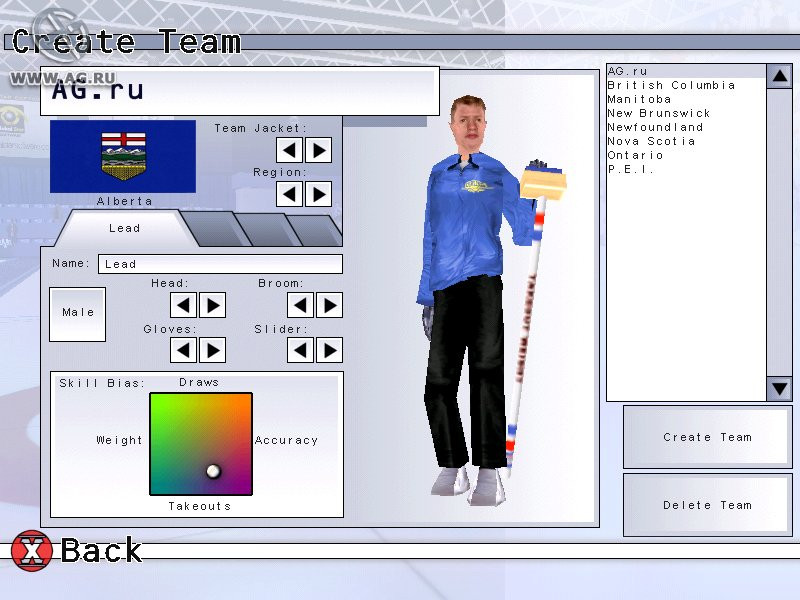
Task: Click the team list scroll down arrow
Action: (779, 389)
